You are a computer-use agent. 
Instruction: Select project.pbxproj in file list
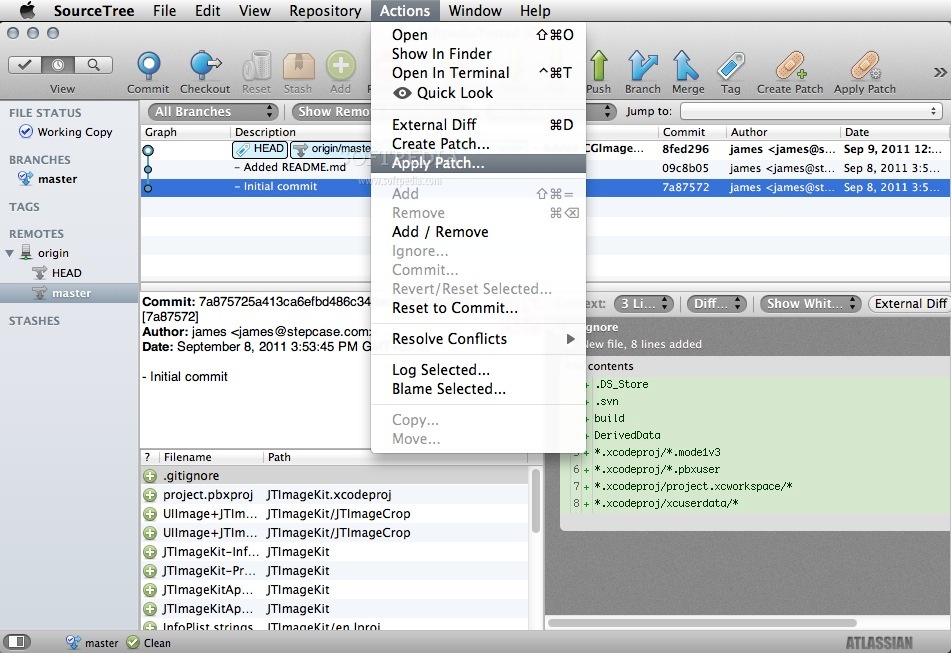tap(334, 495)
